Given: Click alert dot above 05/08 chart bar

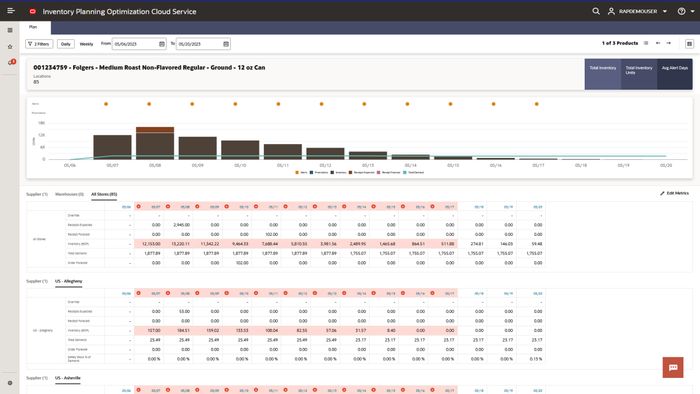Looking at the screenshot, I should (x=149, y=104).
